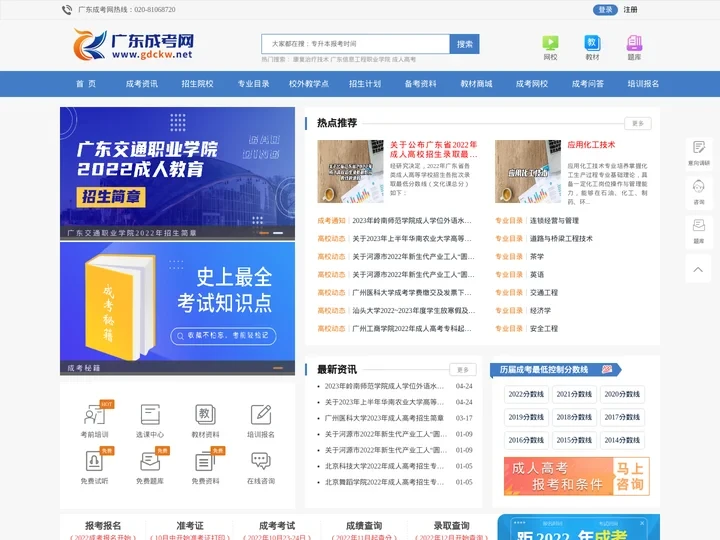Click the 广东交通职业学院 招生简章 banner
This screenshot has width=720, height=540.
tap(177, 174)
